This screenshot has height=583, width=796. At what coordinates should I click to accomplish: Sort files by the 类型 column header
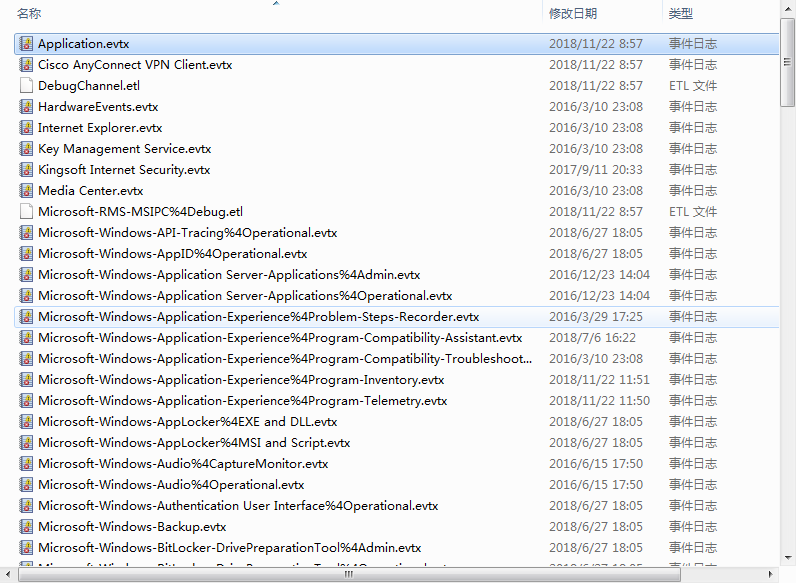(x=681, y=13)
